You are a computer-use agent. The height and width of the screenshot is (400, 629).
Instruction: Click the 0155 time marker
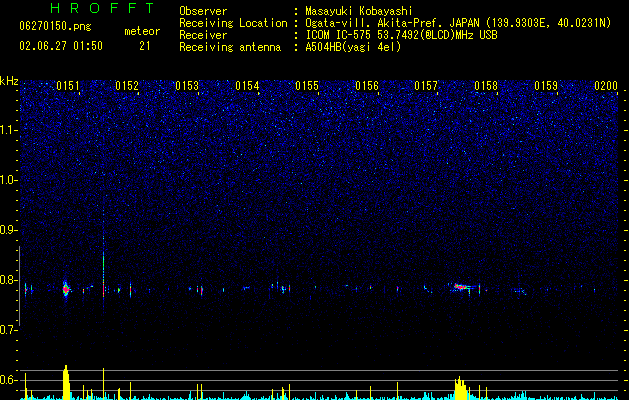(x=307, y=86)
